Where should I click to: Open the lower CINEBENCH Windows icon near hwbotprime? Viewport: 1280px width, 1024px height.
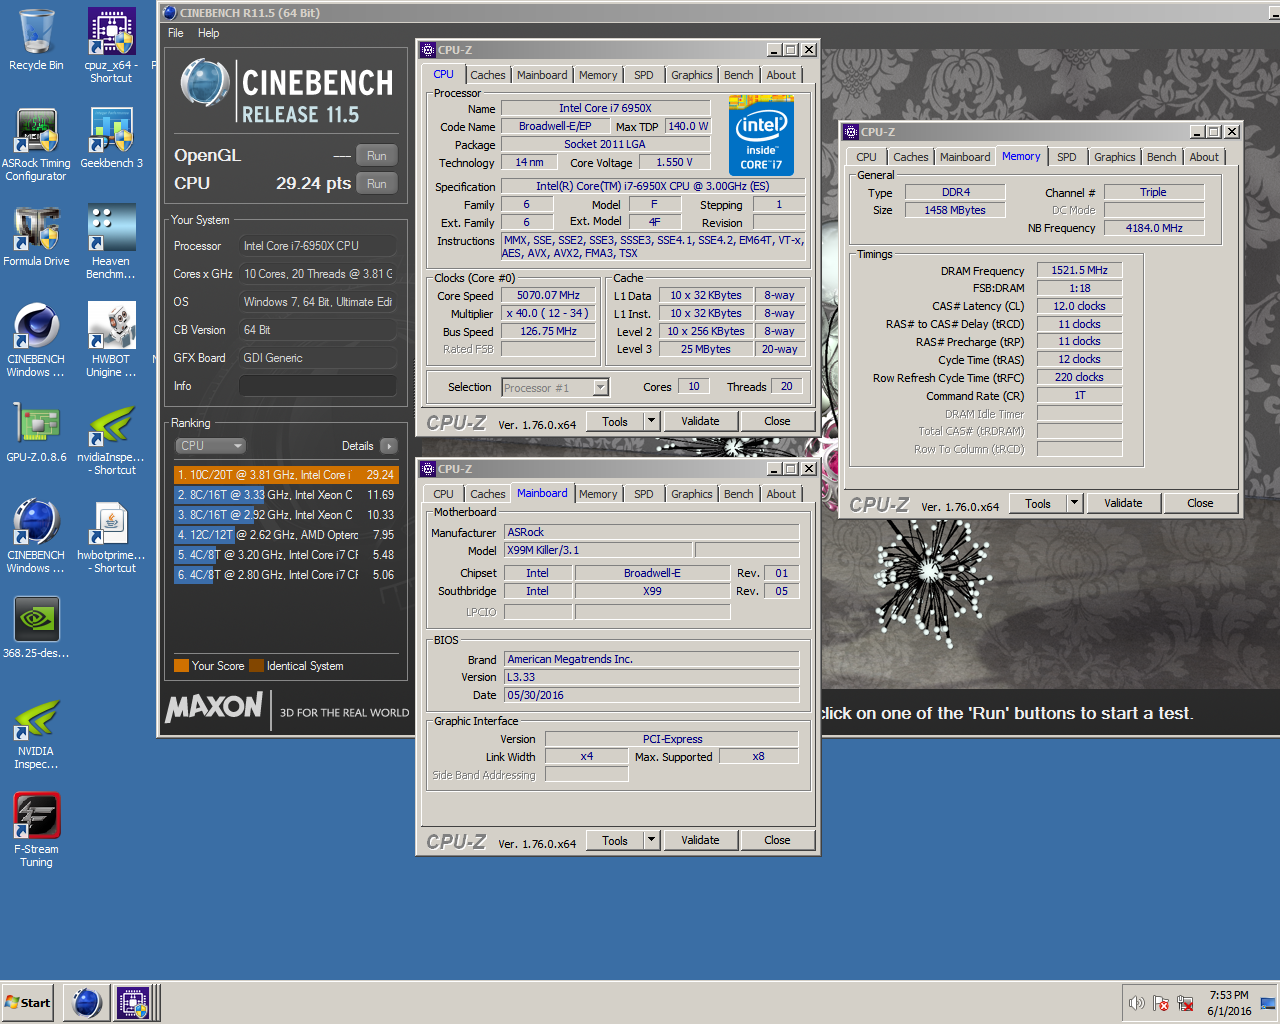coord(36,536)
